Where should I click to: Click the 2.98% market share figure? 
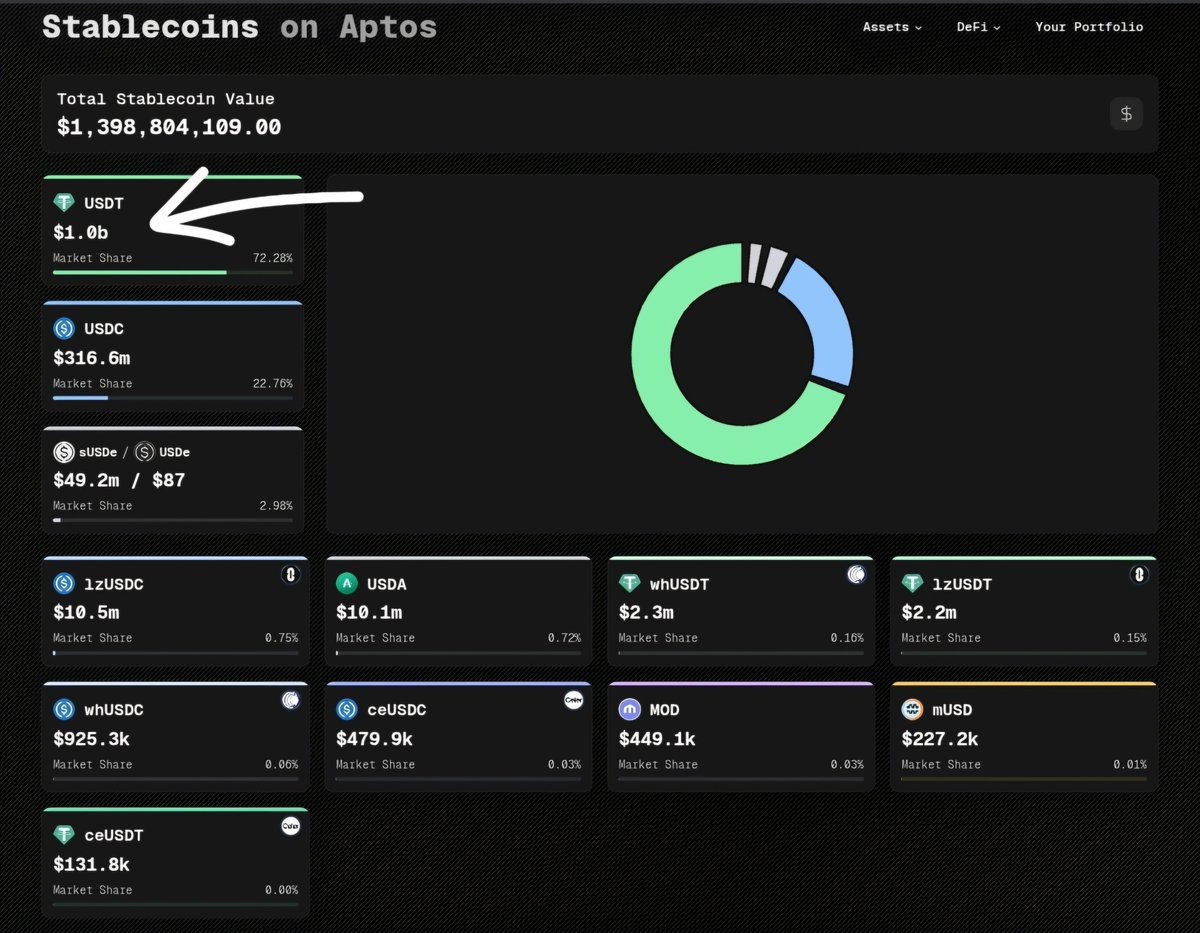click(x=276, y=506)
